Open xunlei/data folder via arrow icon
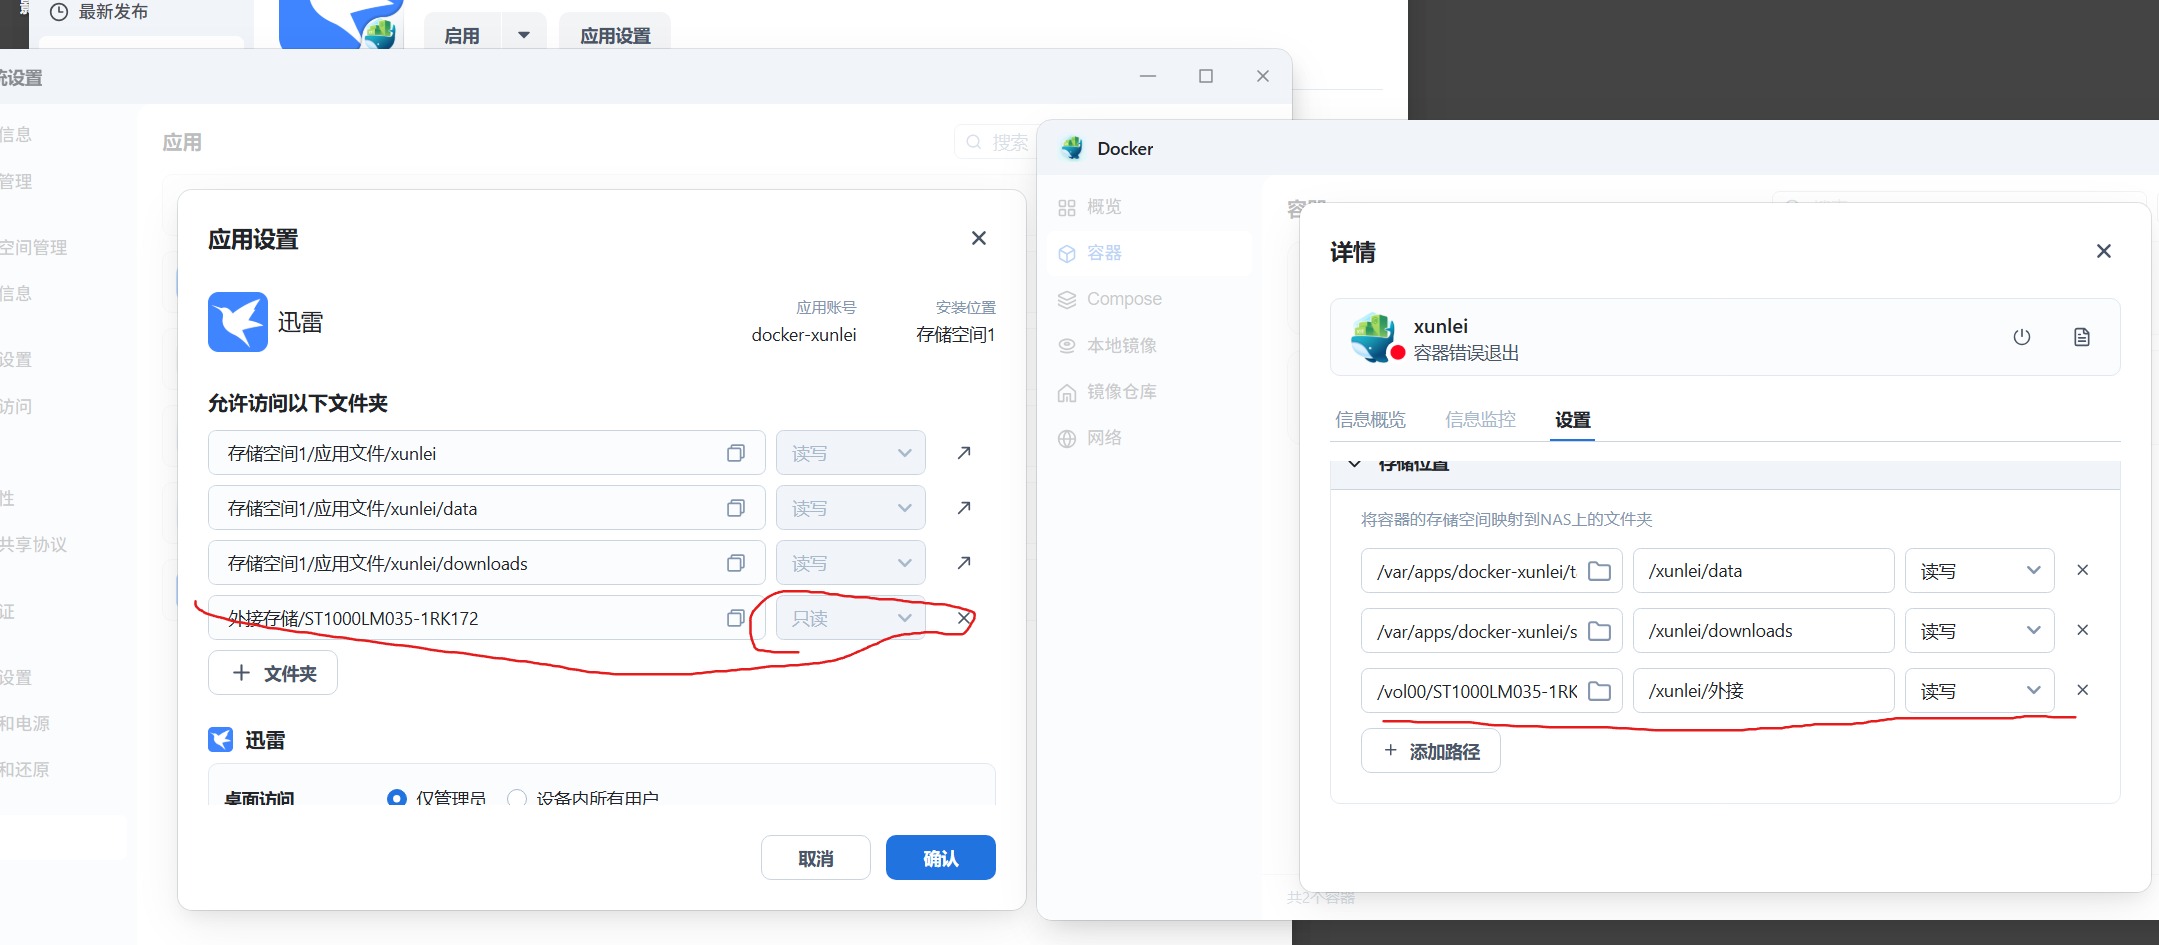 tap(964, 508)
